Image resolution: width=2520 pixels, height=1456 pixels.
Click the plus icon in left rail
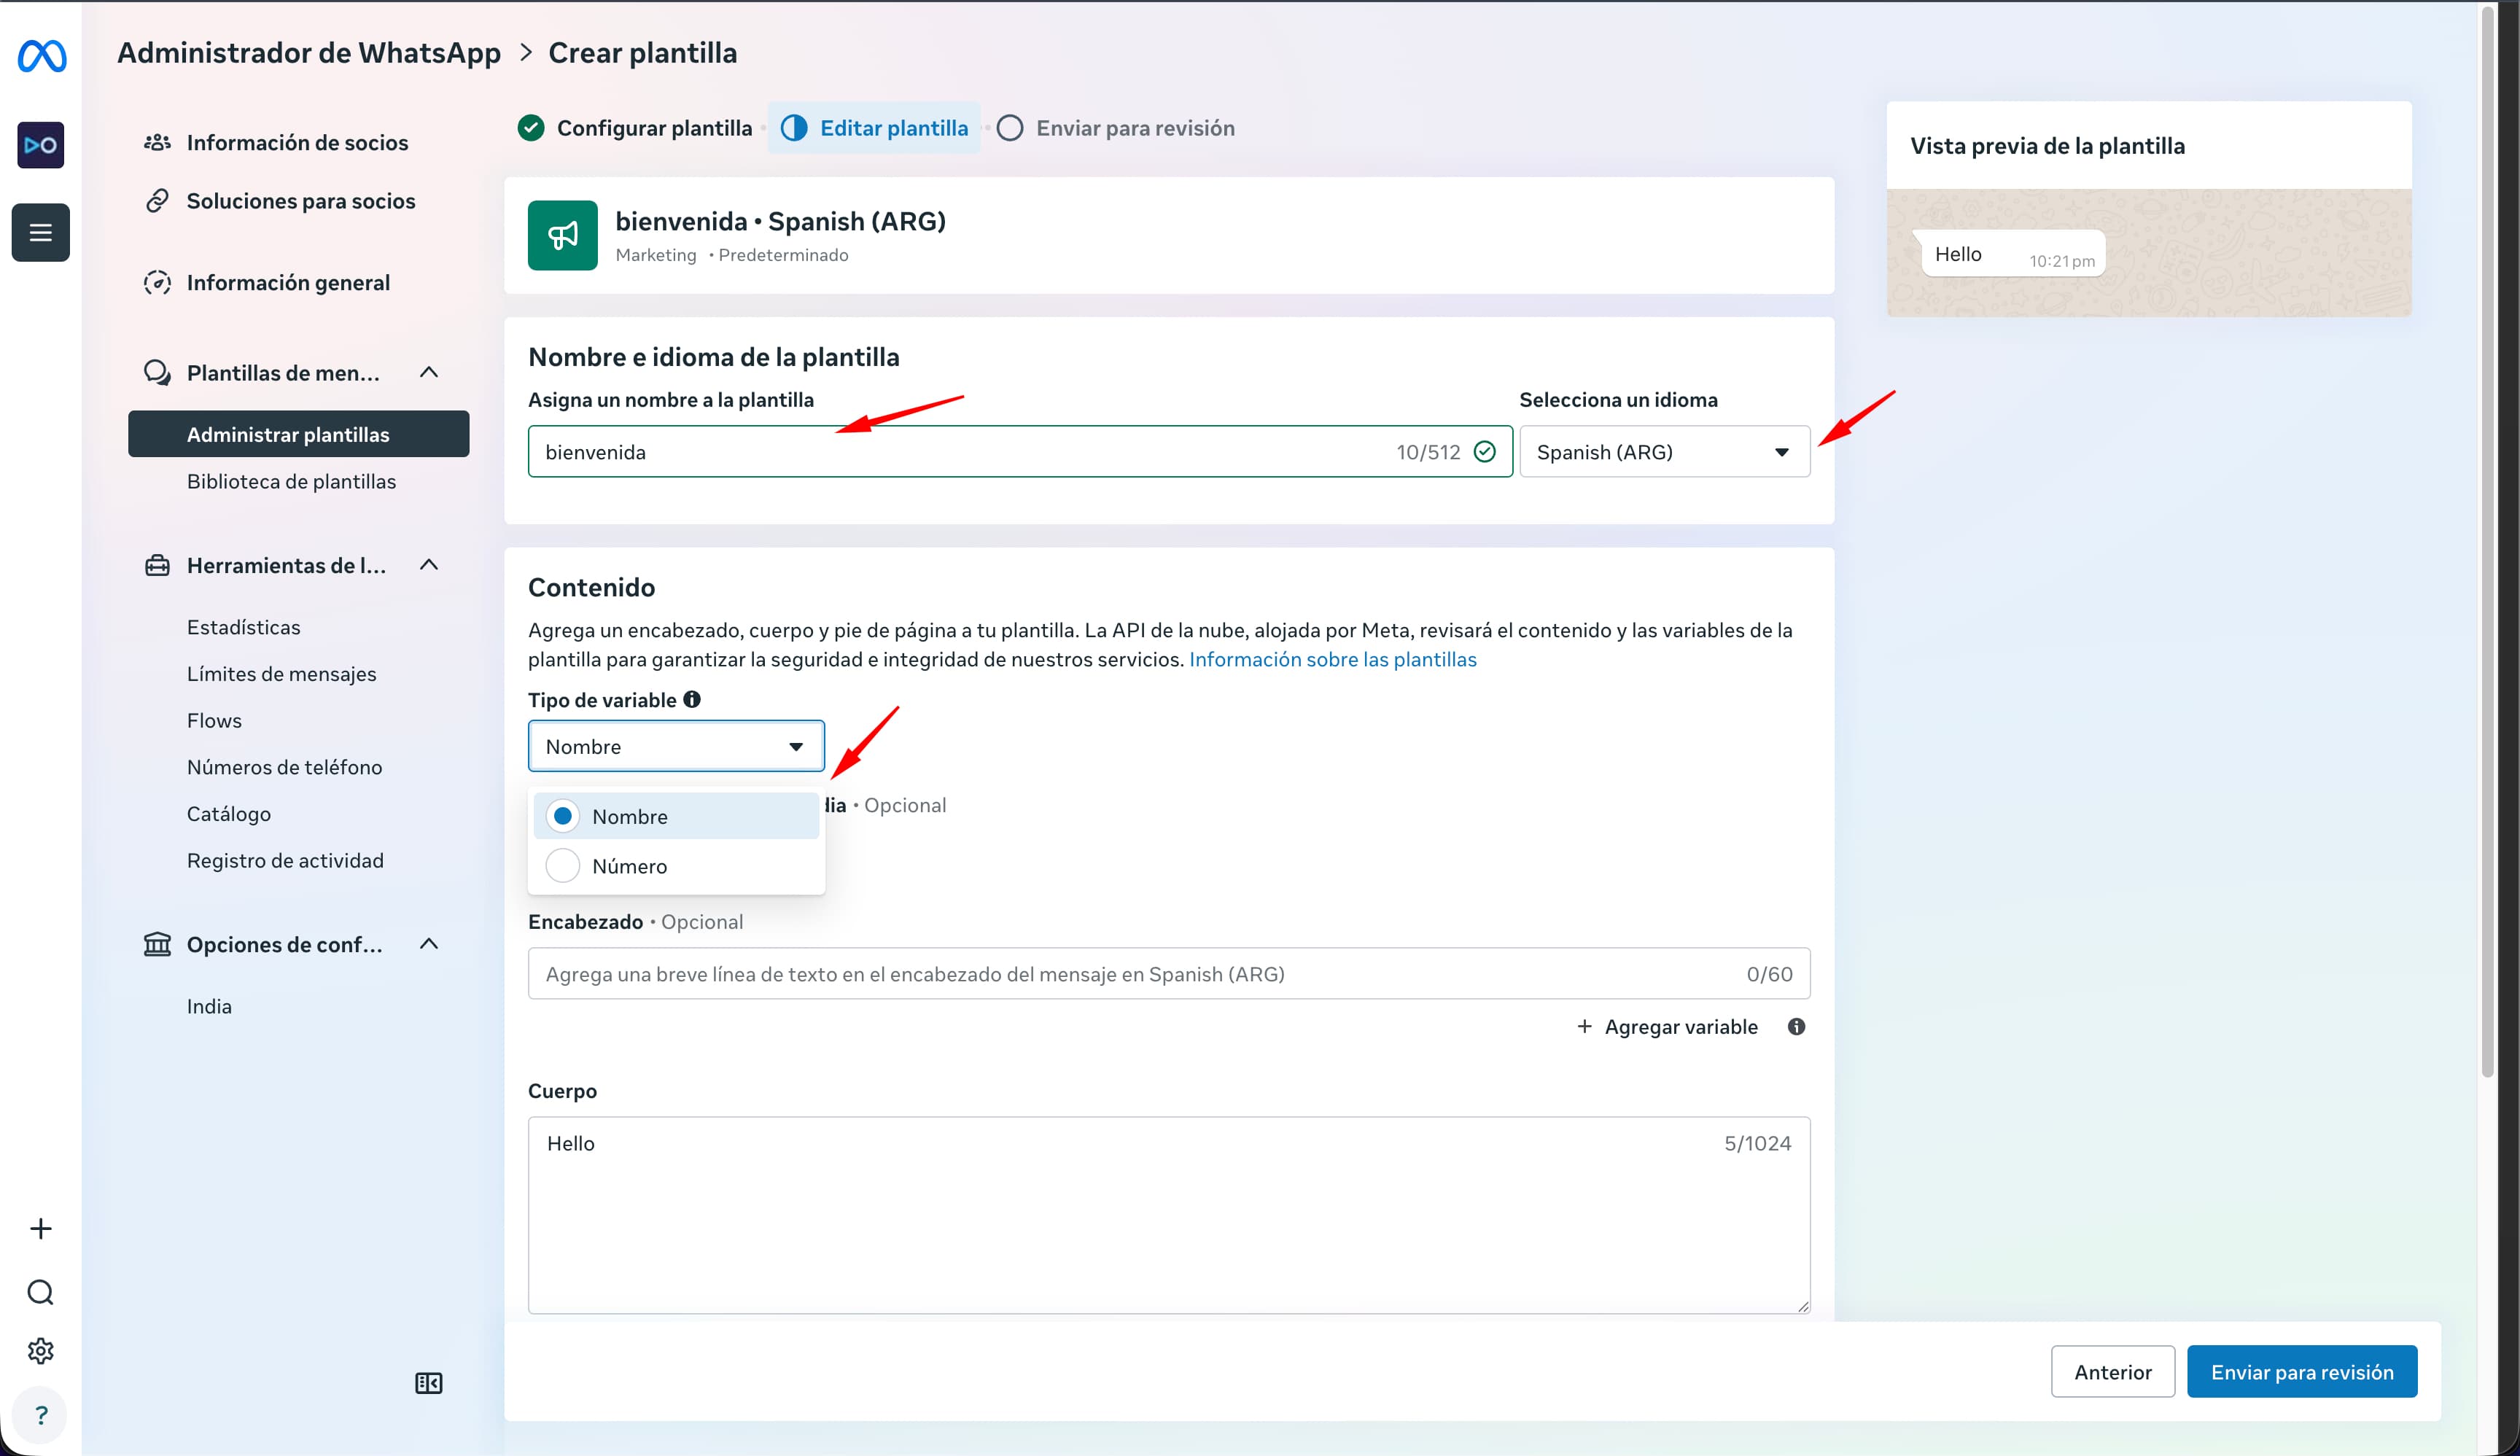coord(41,1229)
